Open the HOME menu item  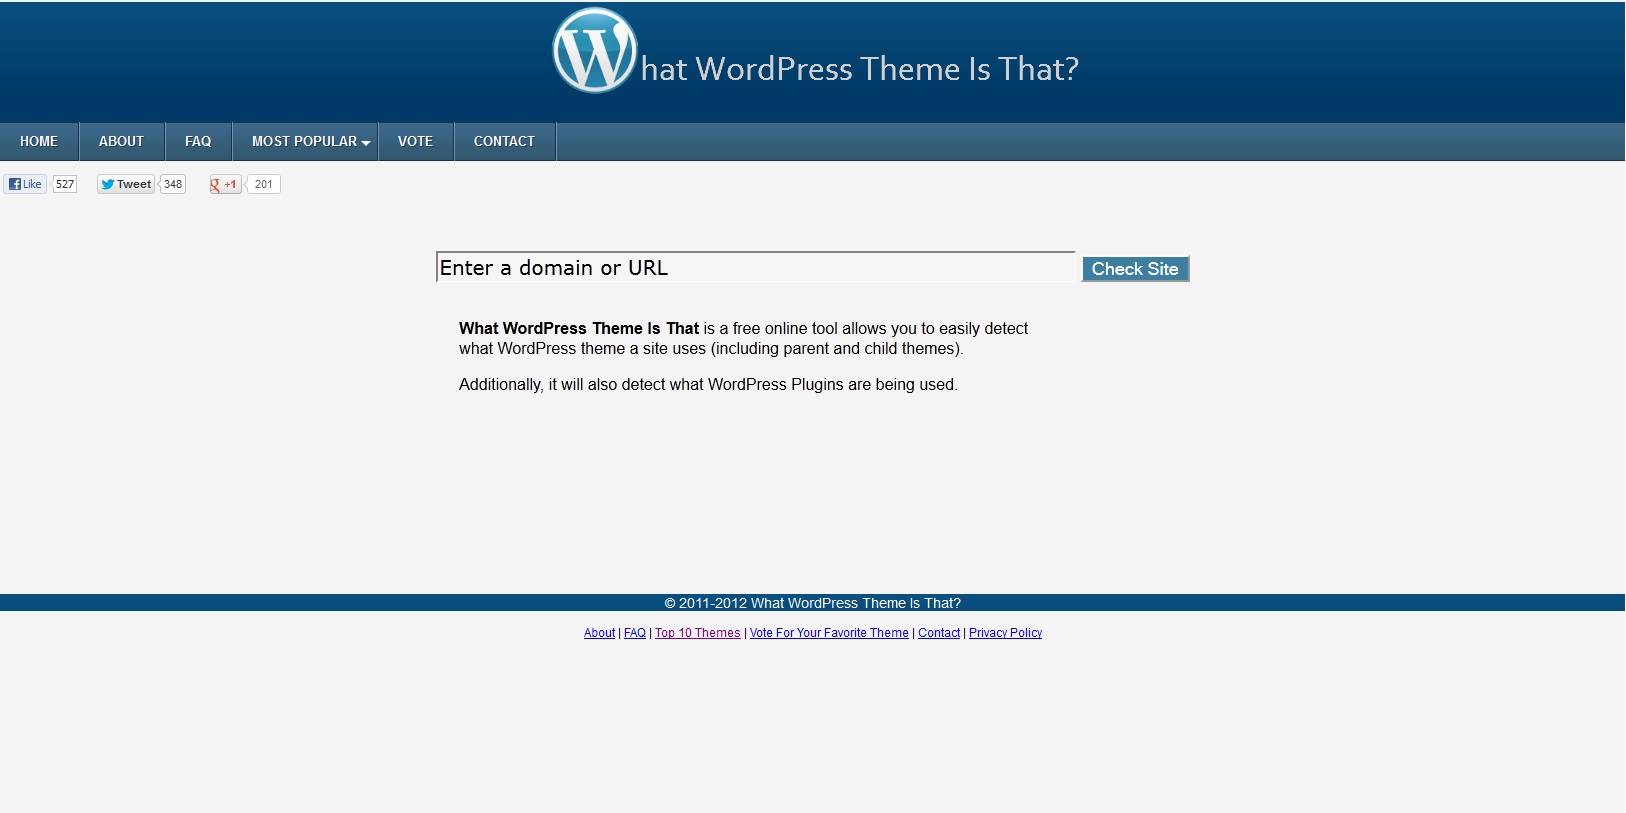click(39, 141)
